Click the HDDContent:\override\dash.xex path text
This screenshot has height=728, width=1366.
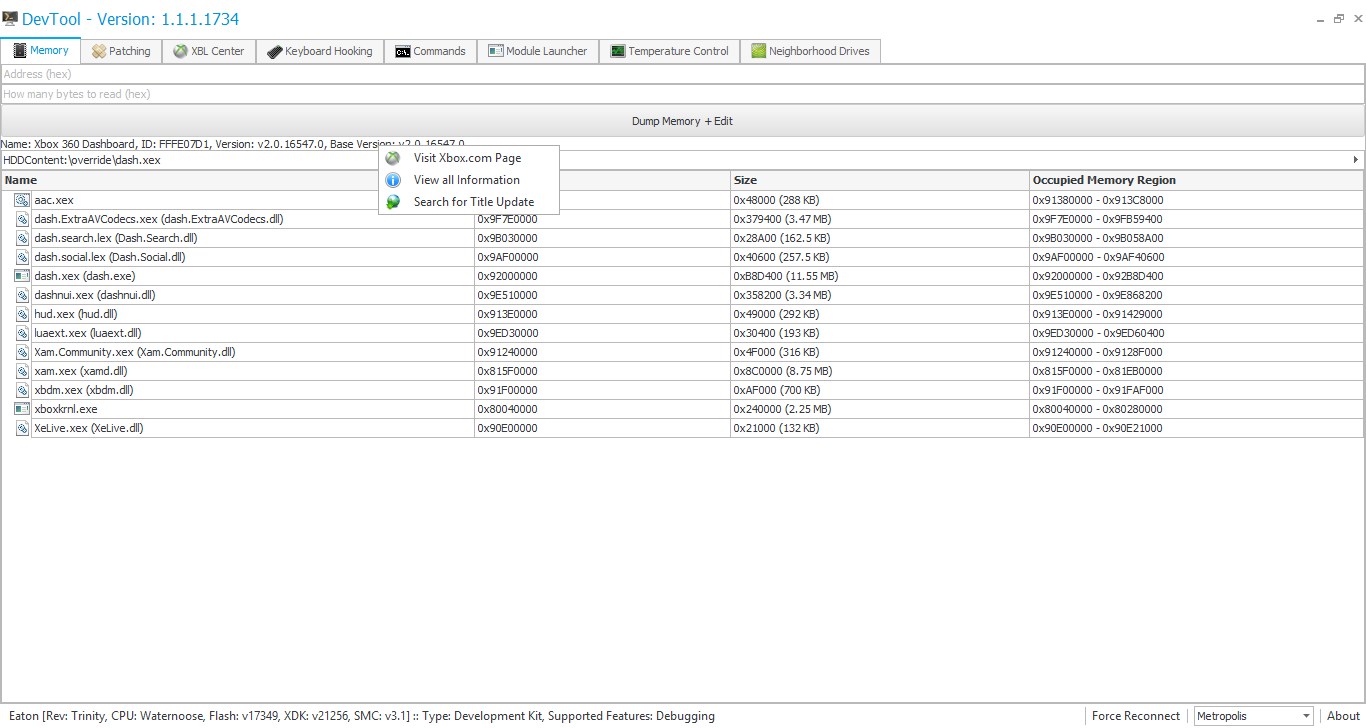pyautogui.click(x=82, y=160)
